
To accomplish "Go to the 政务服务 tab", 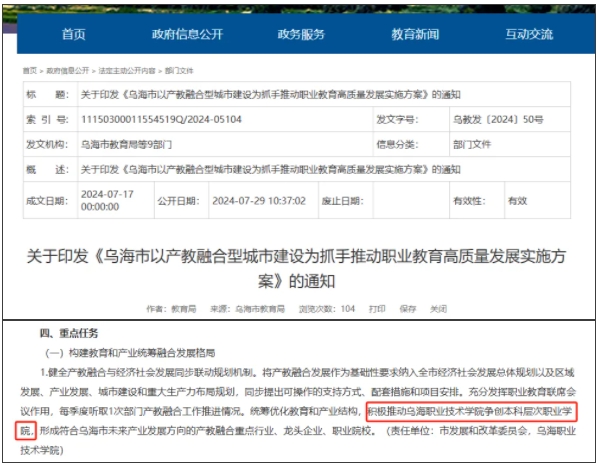I will click(301, 34).
